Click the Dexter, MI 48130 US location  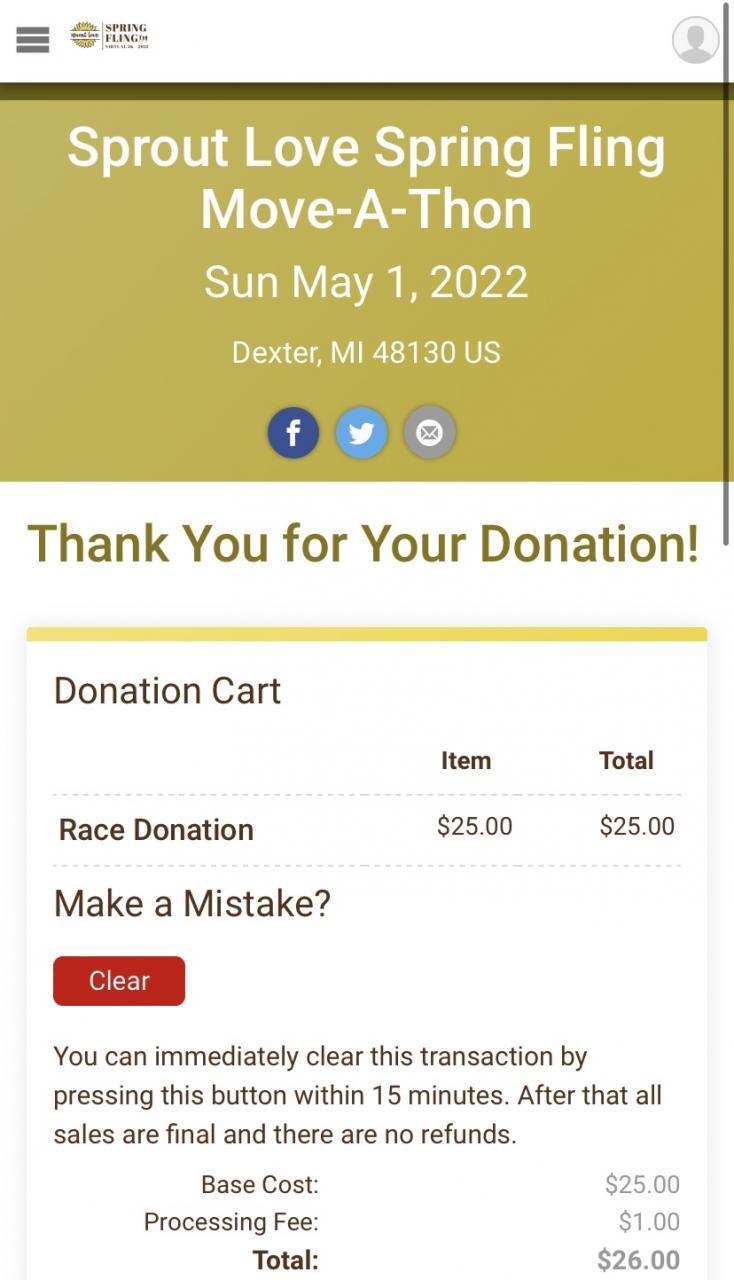pyautogui.click(x=366, y=352)
